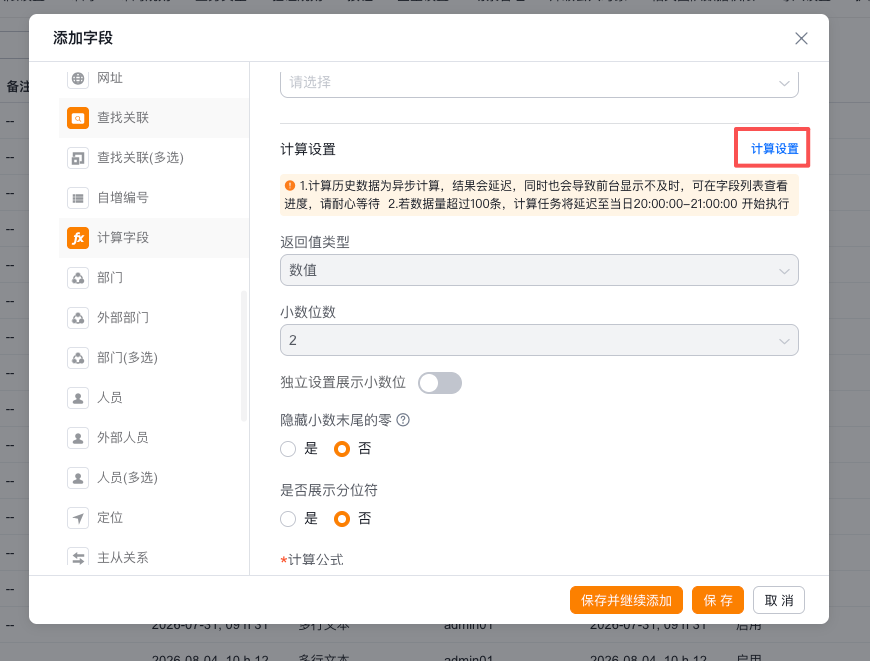Image resolution: width=870 pixels, height=661 pixels.
Task: Toggle the 独立设置展示小数位 switch
Action: pyautogui.click(x=440, y=383)
